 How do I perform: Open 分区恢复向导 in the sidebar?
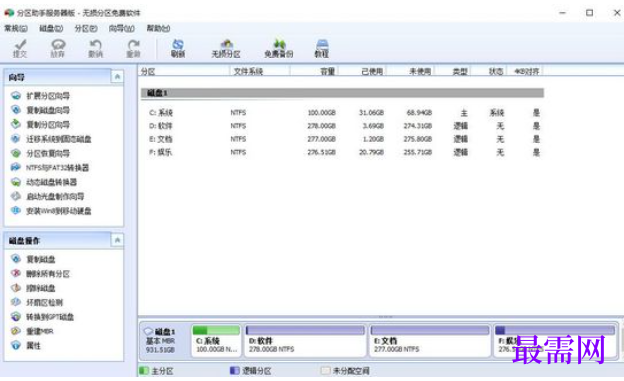[41, 153]
